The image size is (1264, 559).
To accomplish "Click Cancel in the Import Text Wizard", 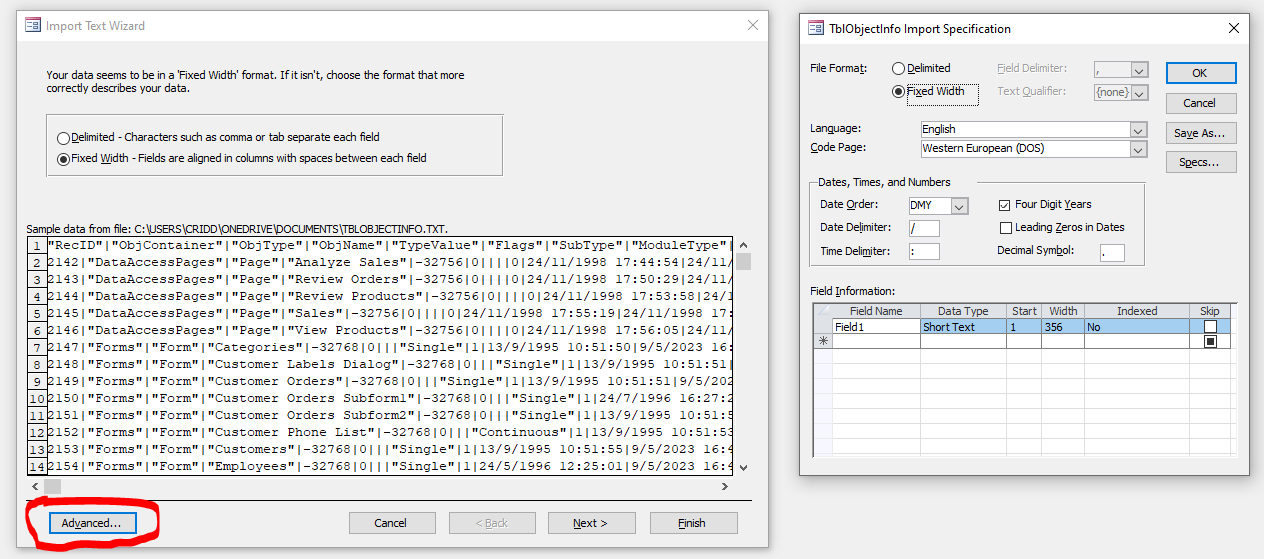I will click(391, 523).
